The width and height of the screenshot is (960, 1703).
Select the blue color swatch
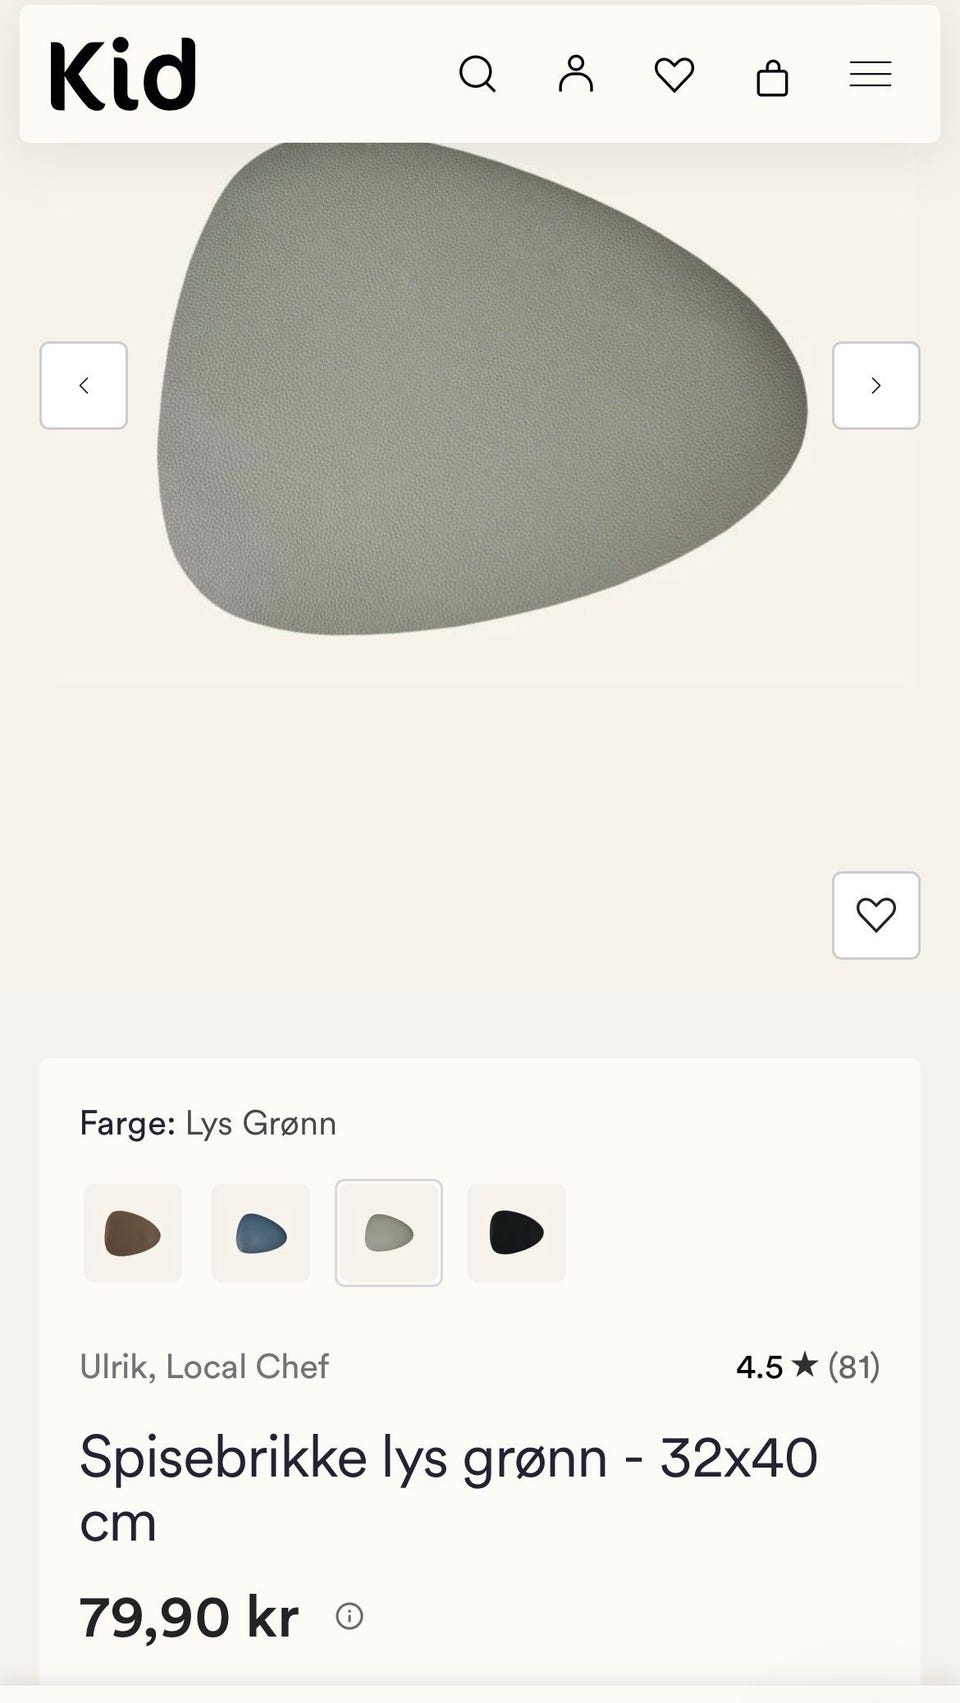pos(261,1233)
